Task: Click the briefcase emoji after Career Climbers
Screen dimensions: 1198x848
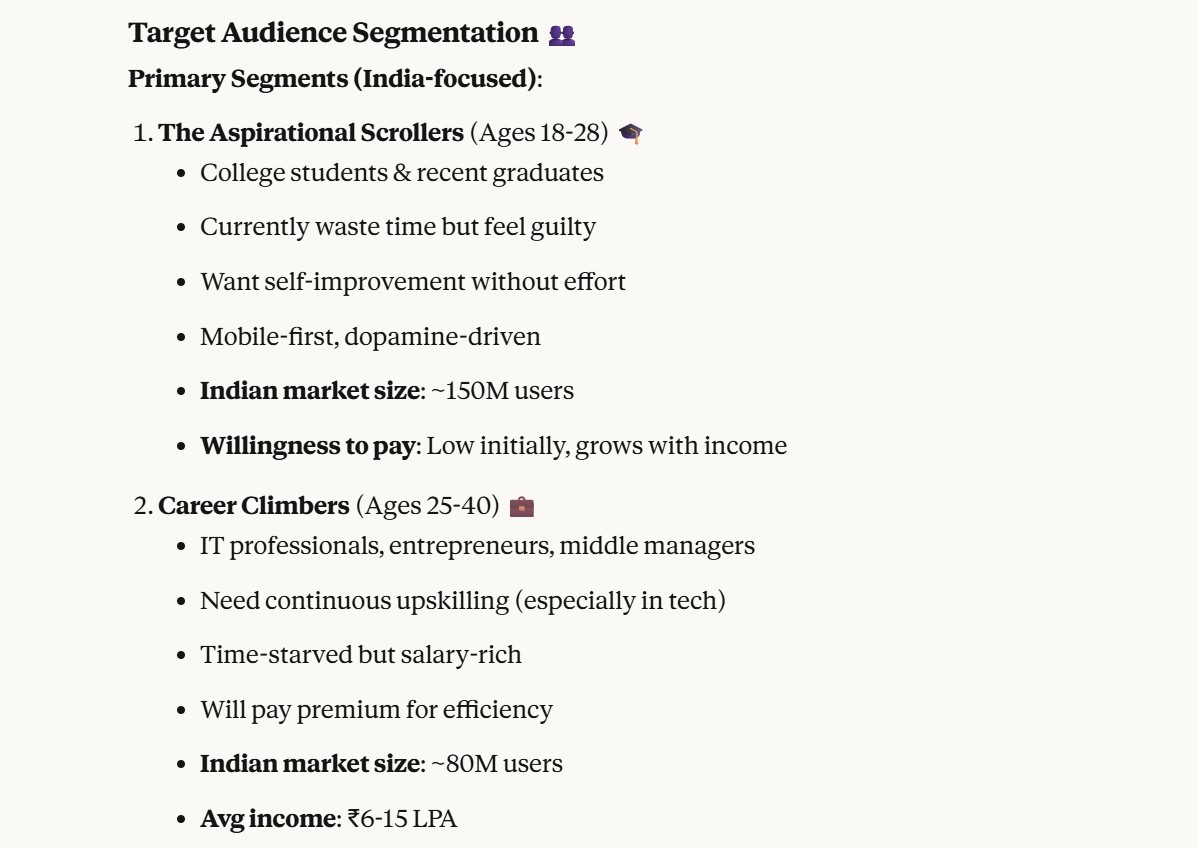Action: click(x=522, y=506)
